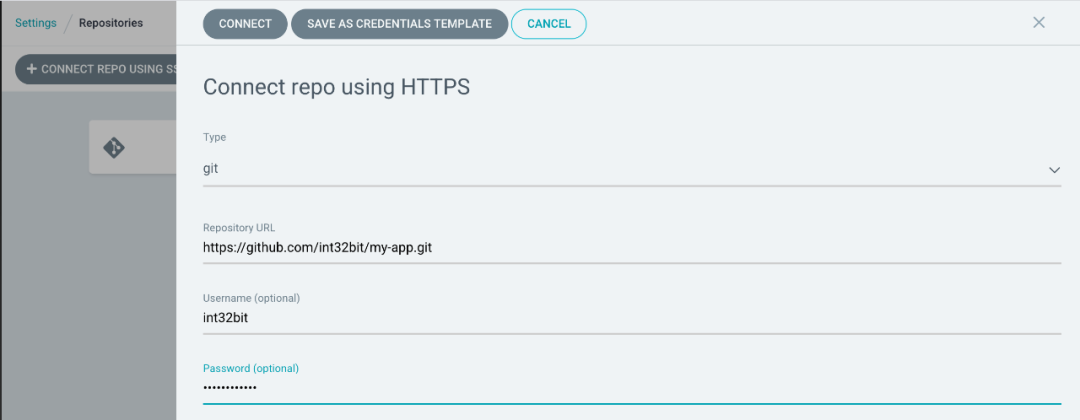Click the Connect repo using HTTPS heading

click(x=336, y=87)
